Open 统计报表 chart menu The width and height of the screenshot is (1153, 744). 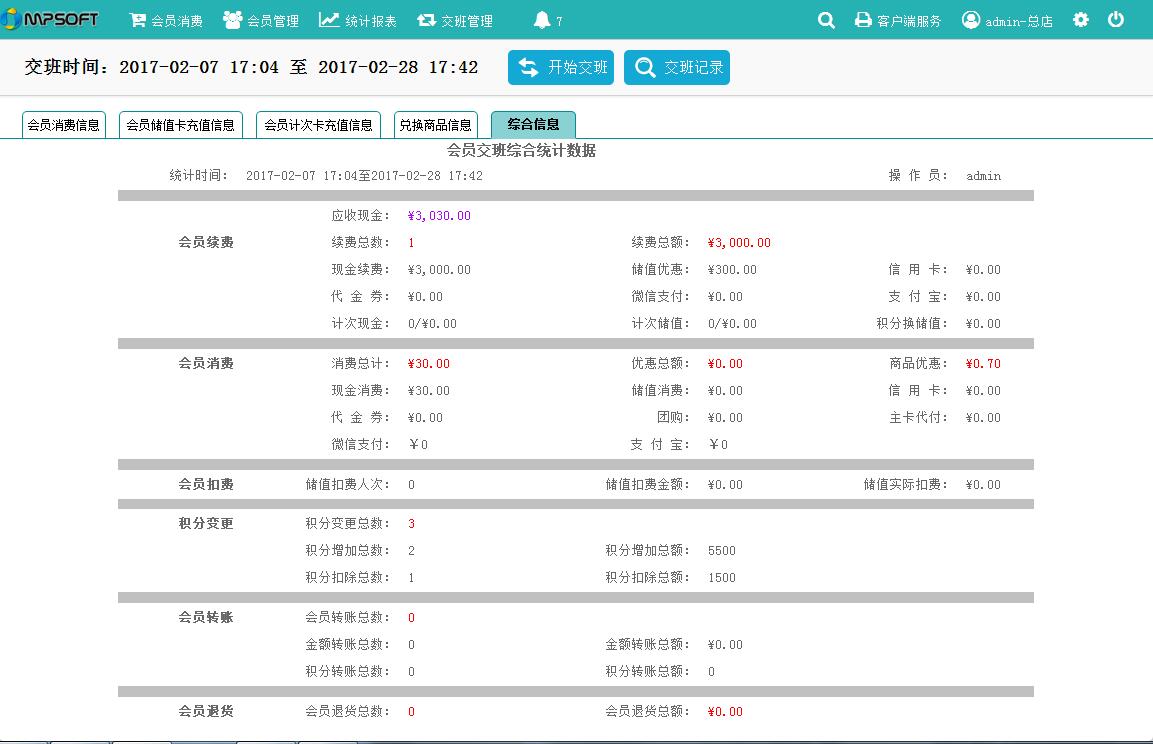coord(357,20)
